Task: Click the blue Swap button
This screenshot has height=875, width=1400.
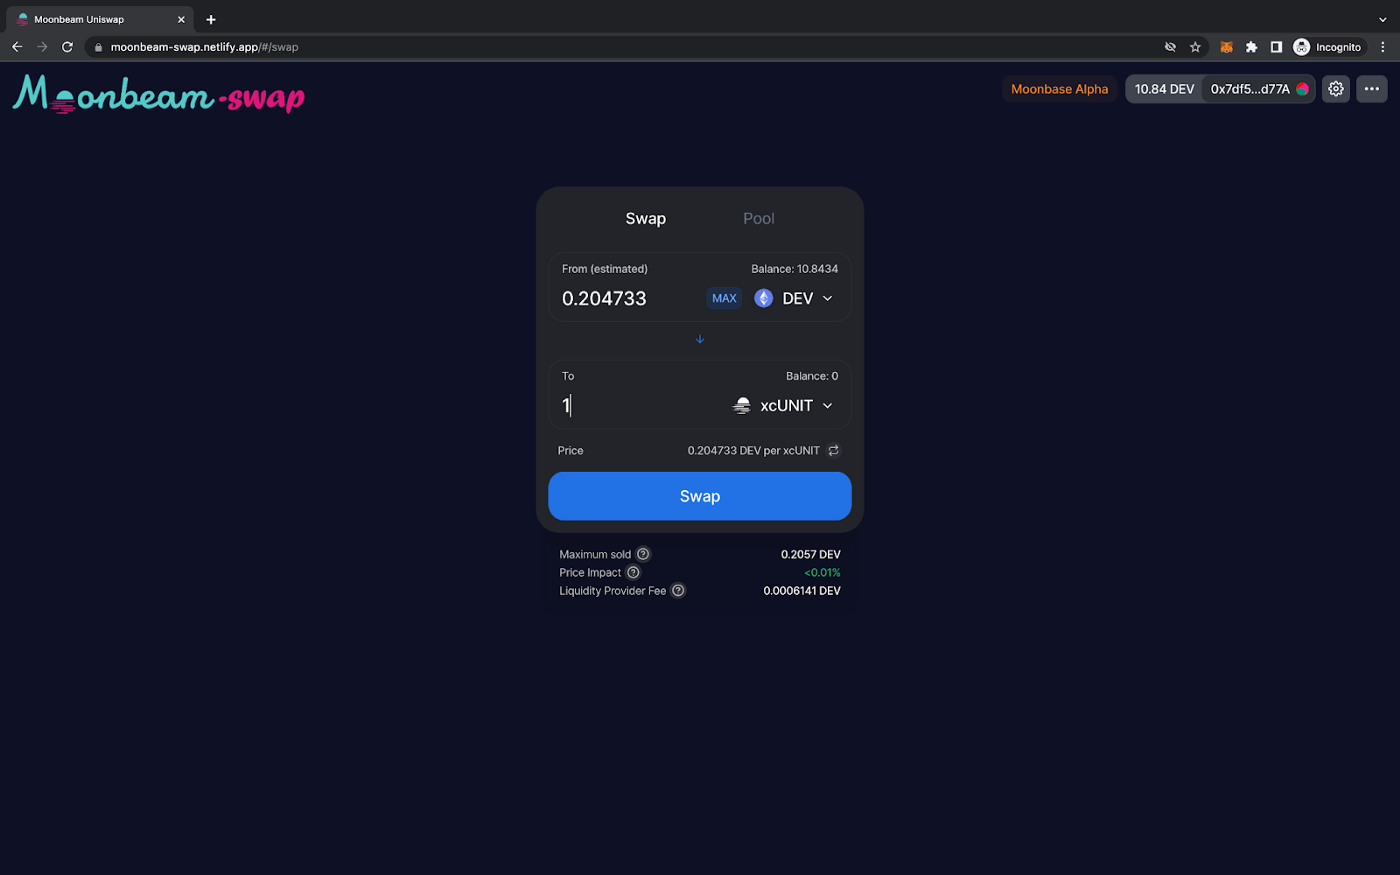Action: click(700, 496)
